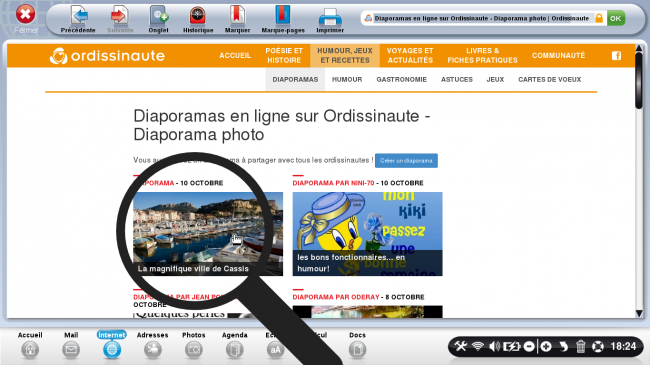Click the ordissinaute logo
This screenshot has width=650, height=365.
point(107,56)
